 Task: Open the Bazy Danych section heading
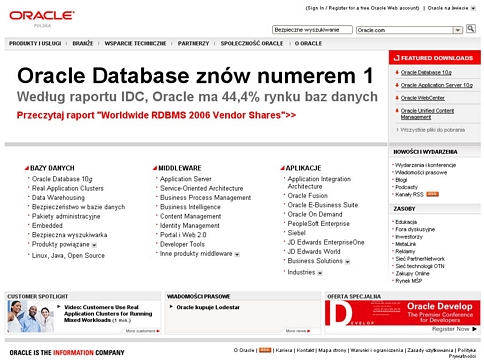click(x=52, y=168)
